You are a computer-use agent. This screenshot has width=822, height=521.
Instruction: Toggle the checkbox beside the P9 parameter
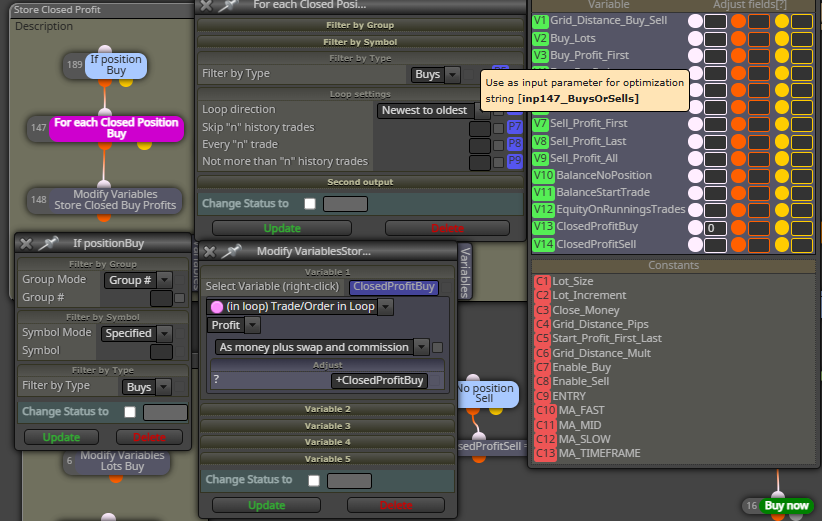point(499,162)
